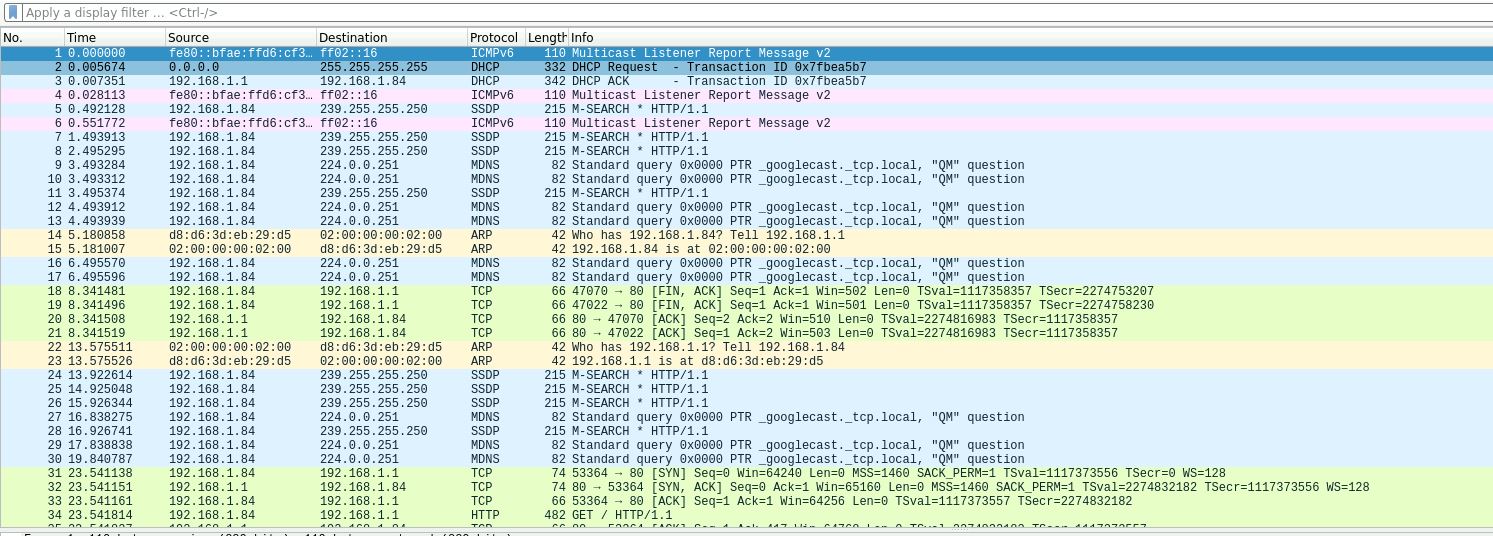This screenshot has height=536, width=1493.
Task: Sort packets by the Time column header
Action: click(115, 37)
